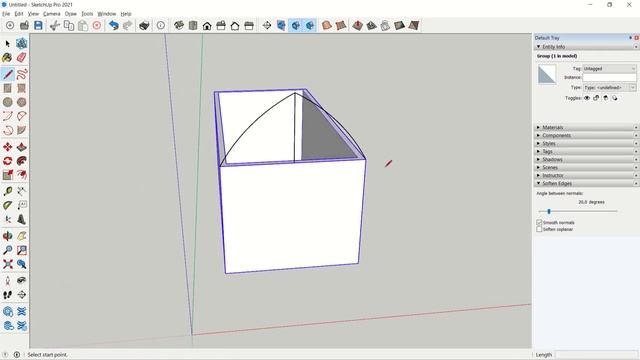Click the Instance name input field
Screen dimensions: 640x360
point(609,78)
